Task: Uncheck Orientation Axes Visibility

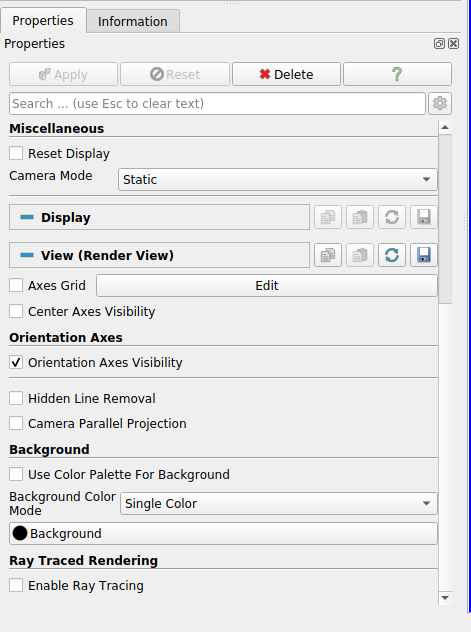Action: point(16,362)
